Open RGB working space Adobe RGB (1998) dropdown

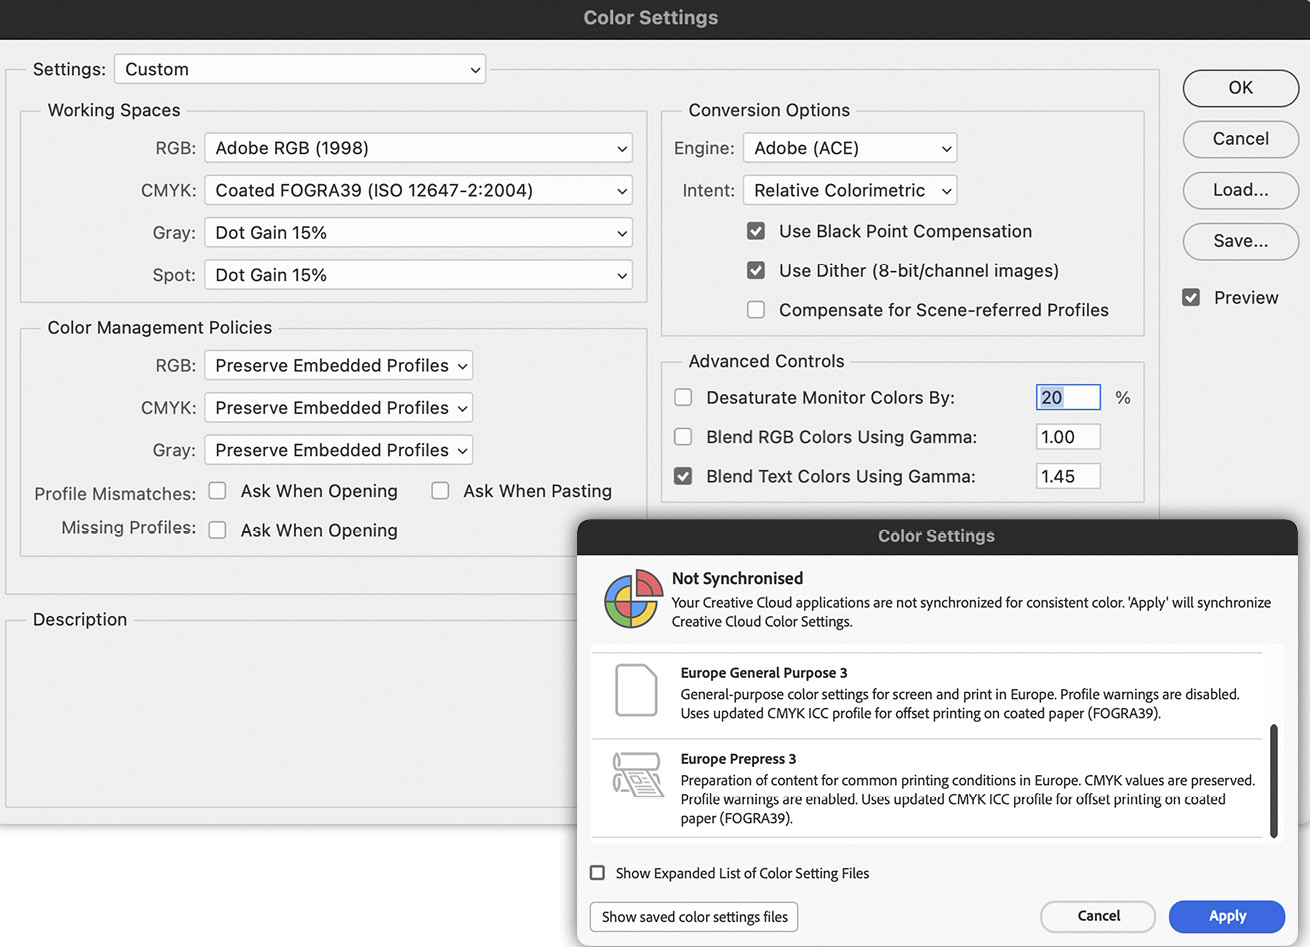(x=418, y=148)
